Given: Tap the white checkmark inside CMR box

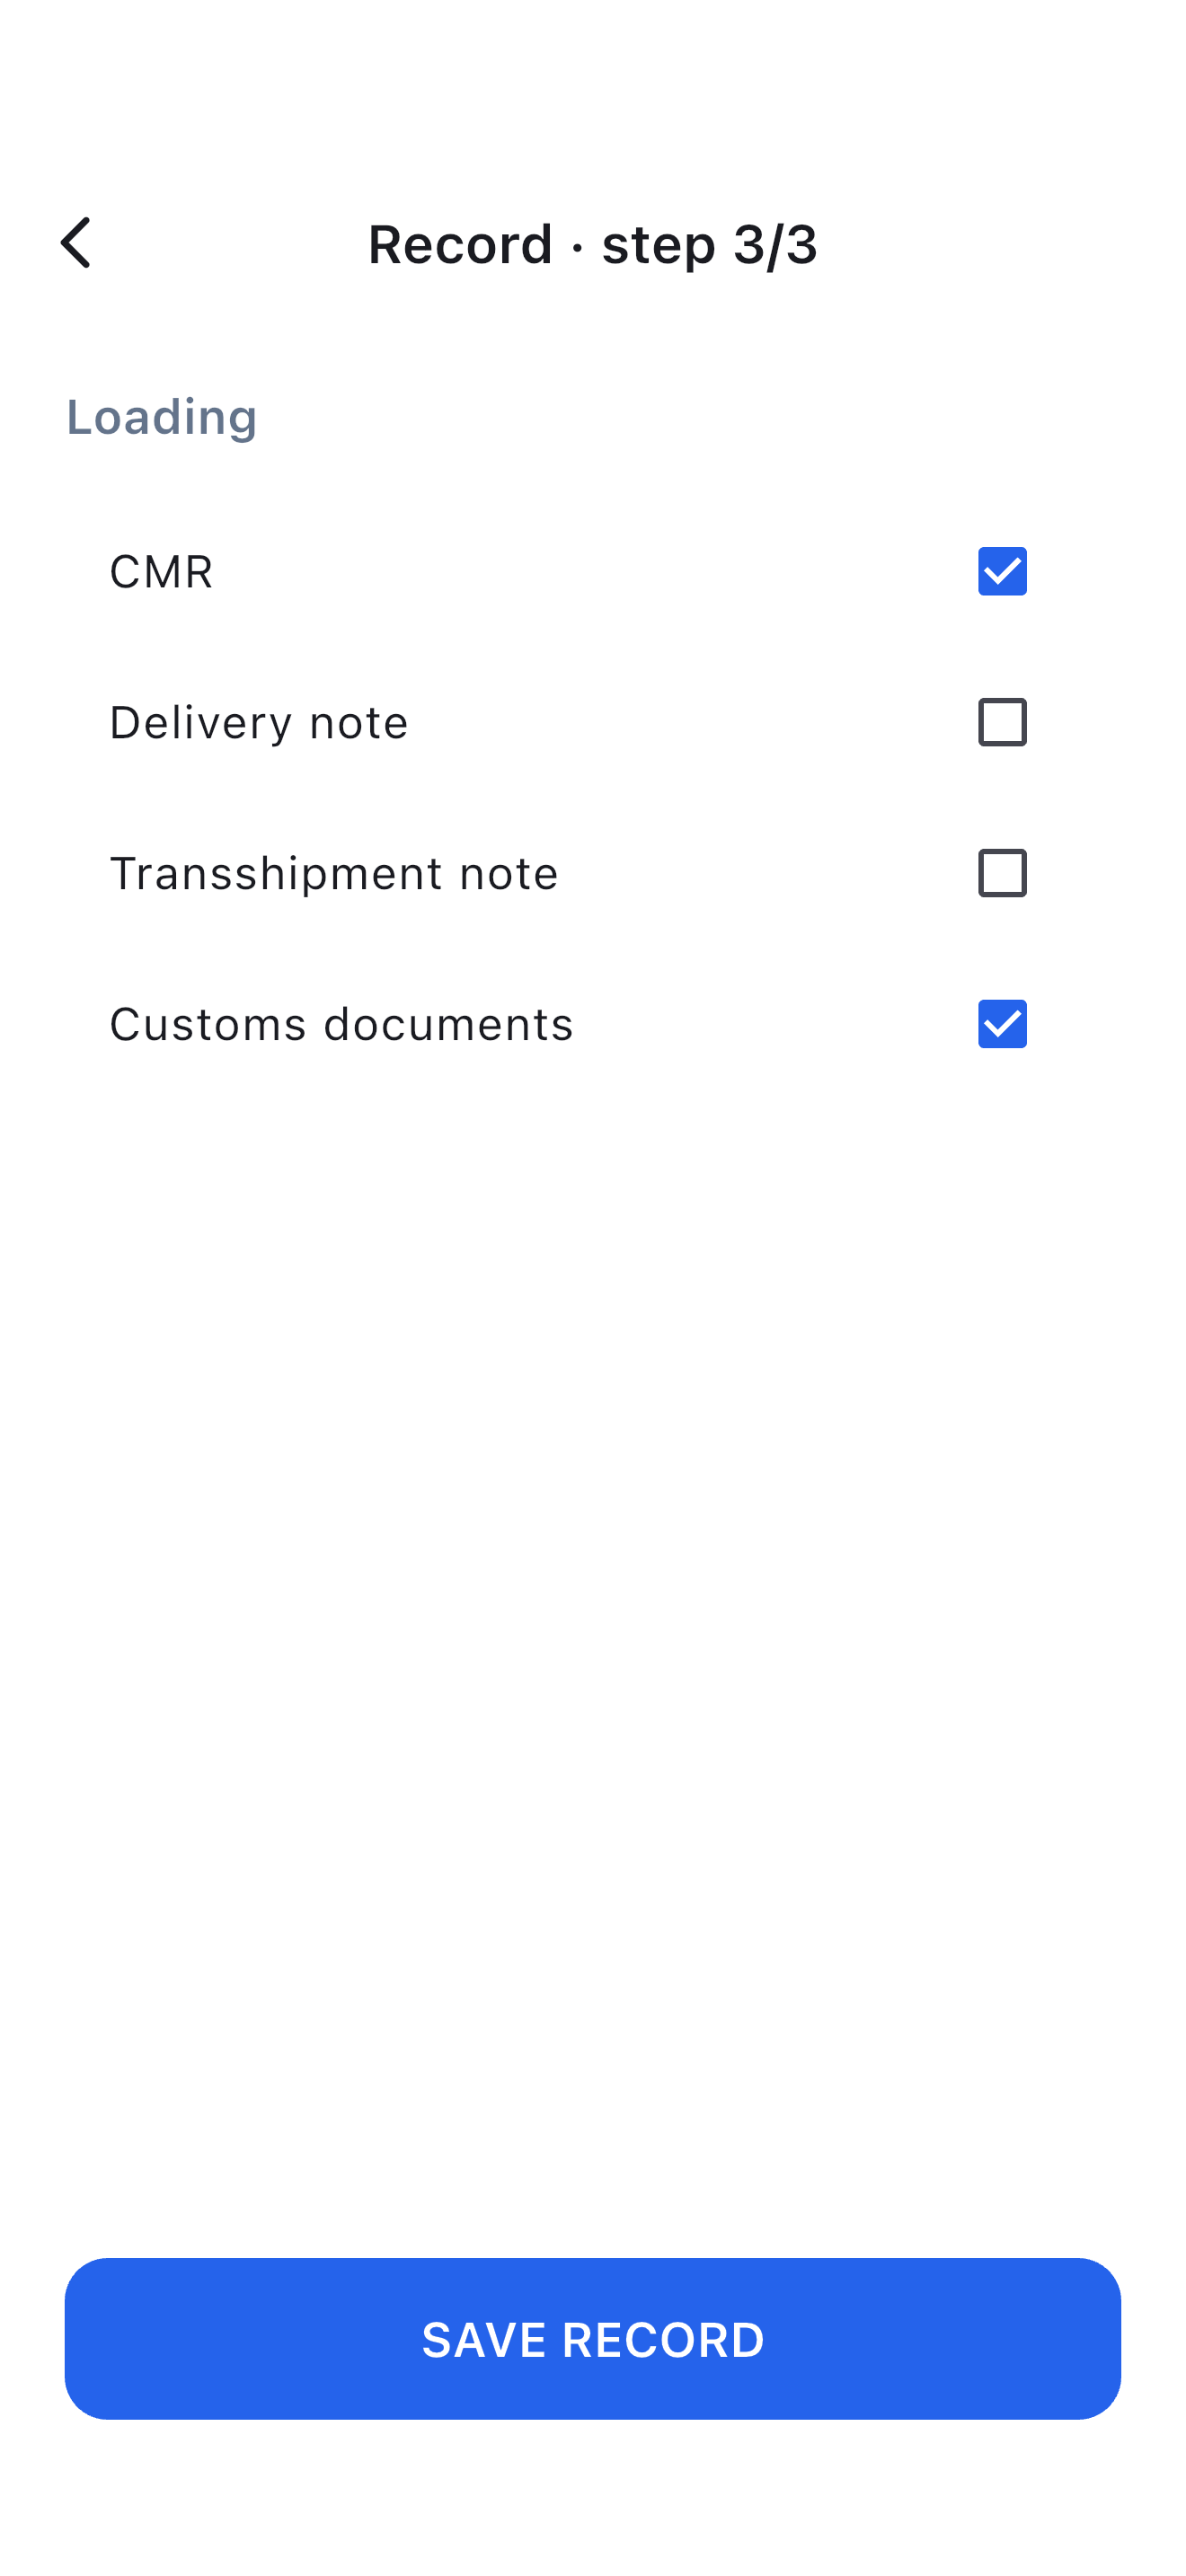Looking at the screenshot, I should pyautogui.click(x=1002, y=572).
